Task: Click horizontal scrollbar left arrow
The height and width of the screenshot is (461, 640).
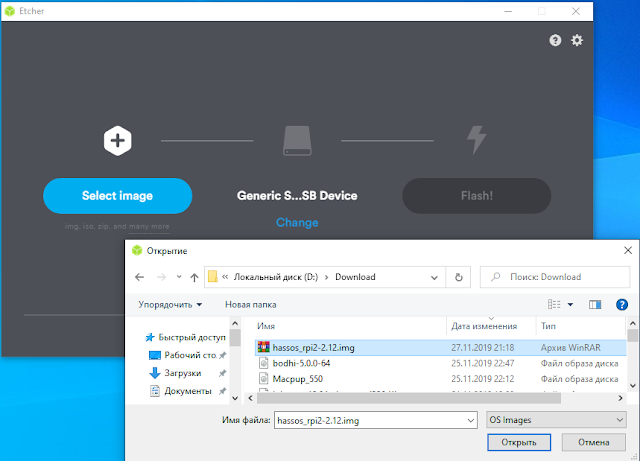Action: coord(250,398)
